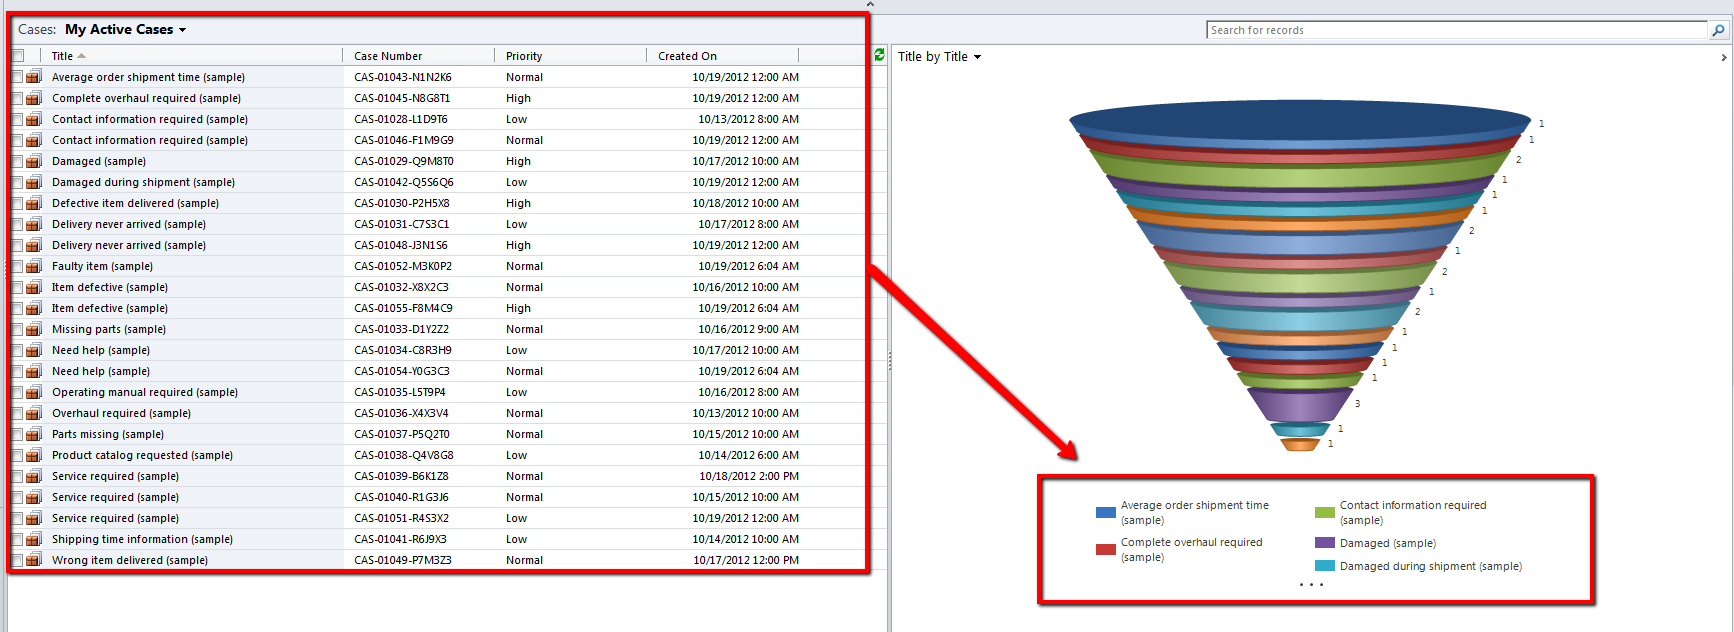Viewport: 1734px width, 632px height.
Task: Click the 10/17/2012 12:00 PM date cell
Action: tap(746, 560)
